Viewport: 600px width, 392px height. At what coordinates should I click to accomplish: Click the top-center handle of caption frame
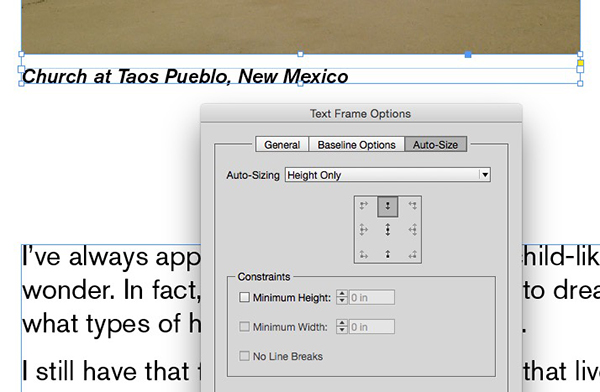pyautogui.click(x=300, y=54)
